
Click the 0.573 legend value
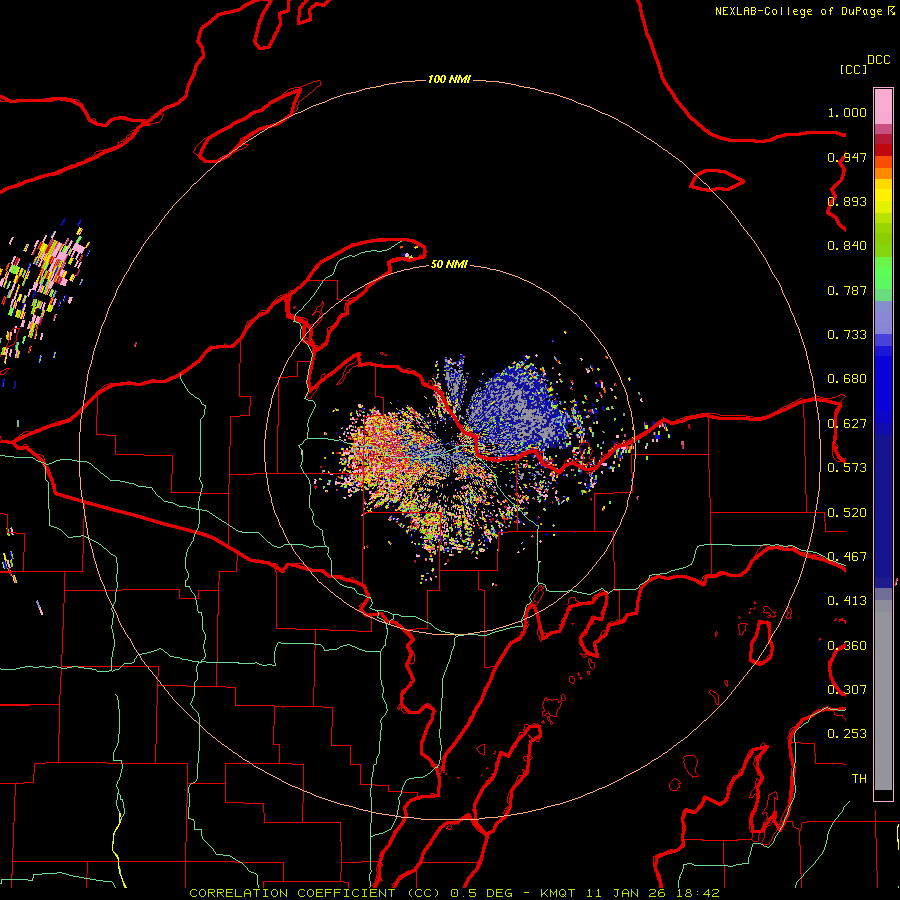pos(847,468)
